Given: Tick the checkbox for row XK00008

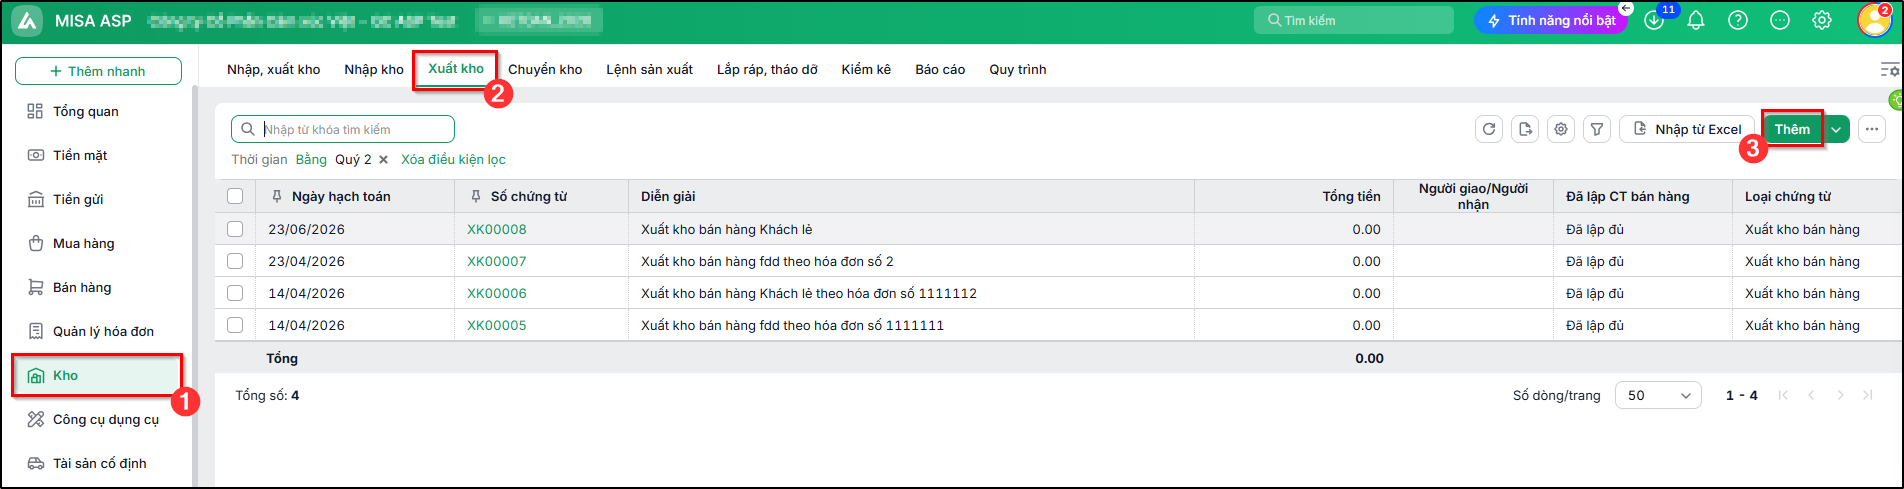Looking at the screenshot, I should coord(235,229).
